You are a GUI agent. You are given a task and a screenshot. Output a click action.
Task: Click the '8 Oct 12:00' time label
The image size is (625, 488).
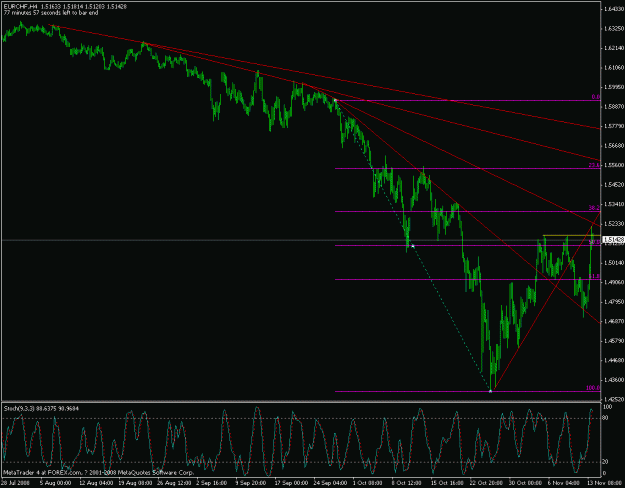click(x=407, y=483)
